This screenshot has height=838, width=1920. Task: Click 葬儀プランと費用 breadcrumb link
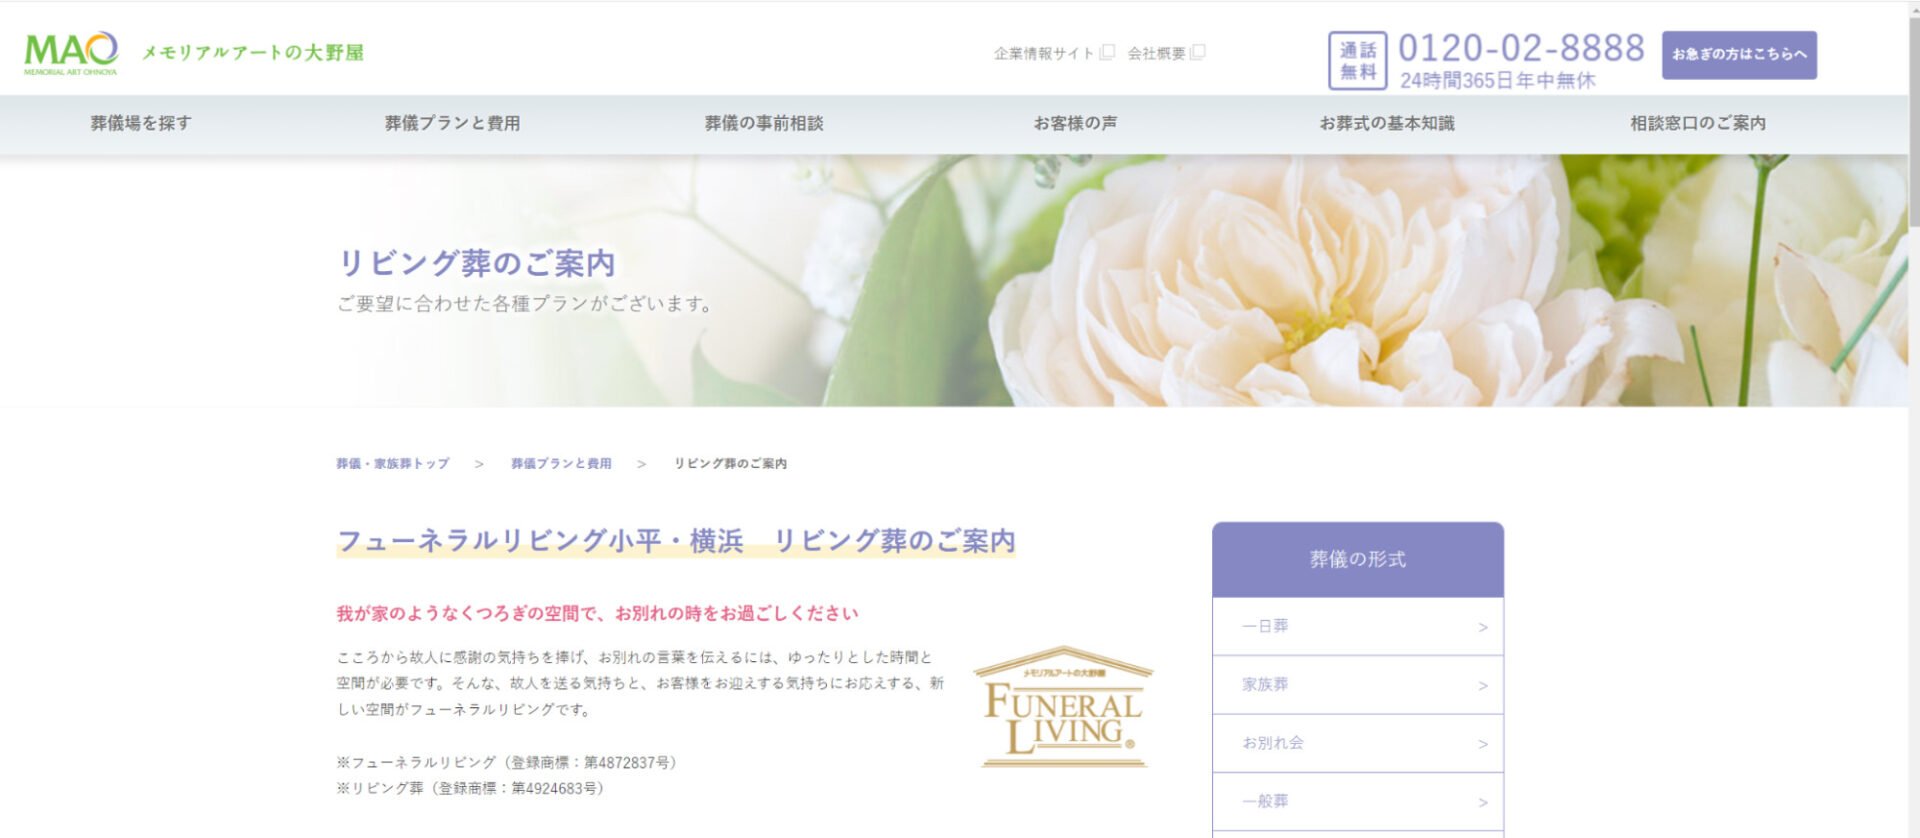pos(561,464)
